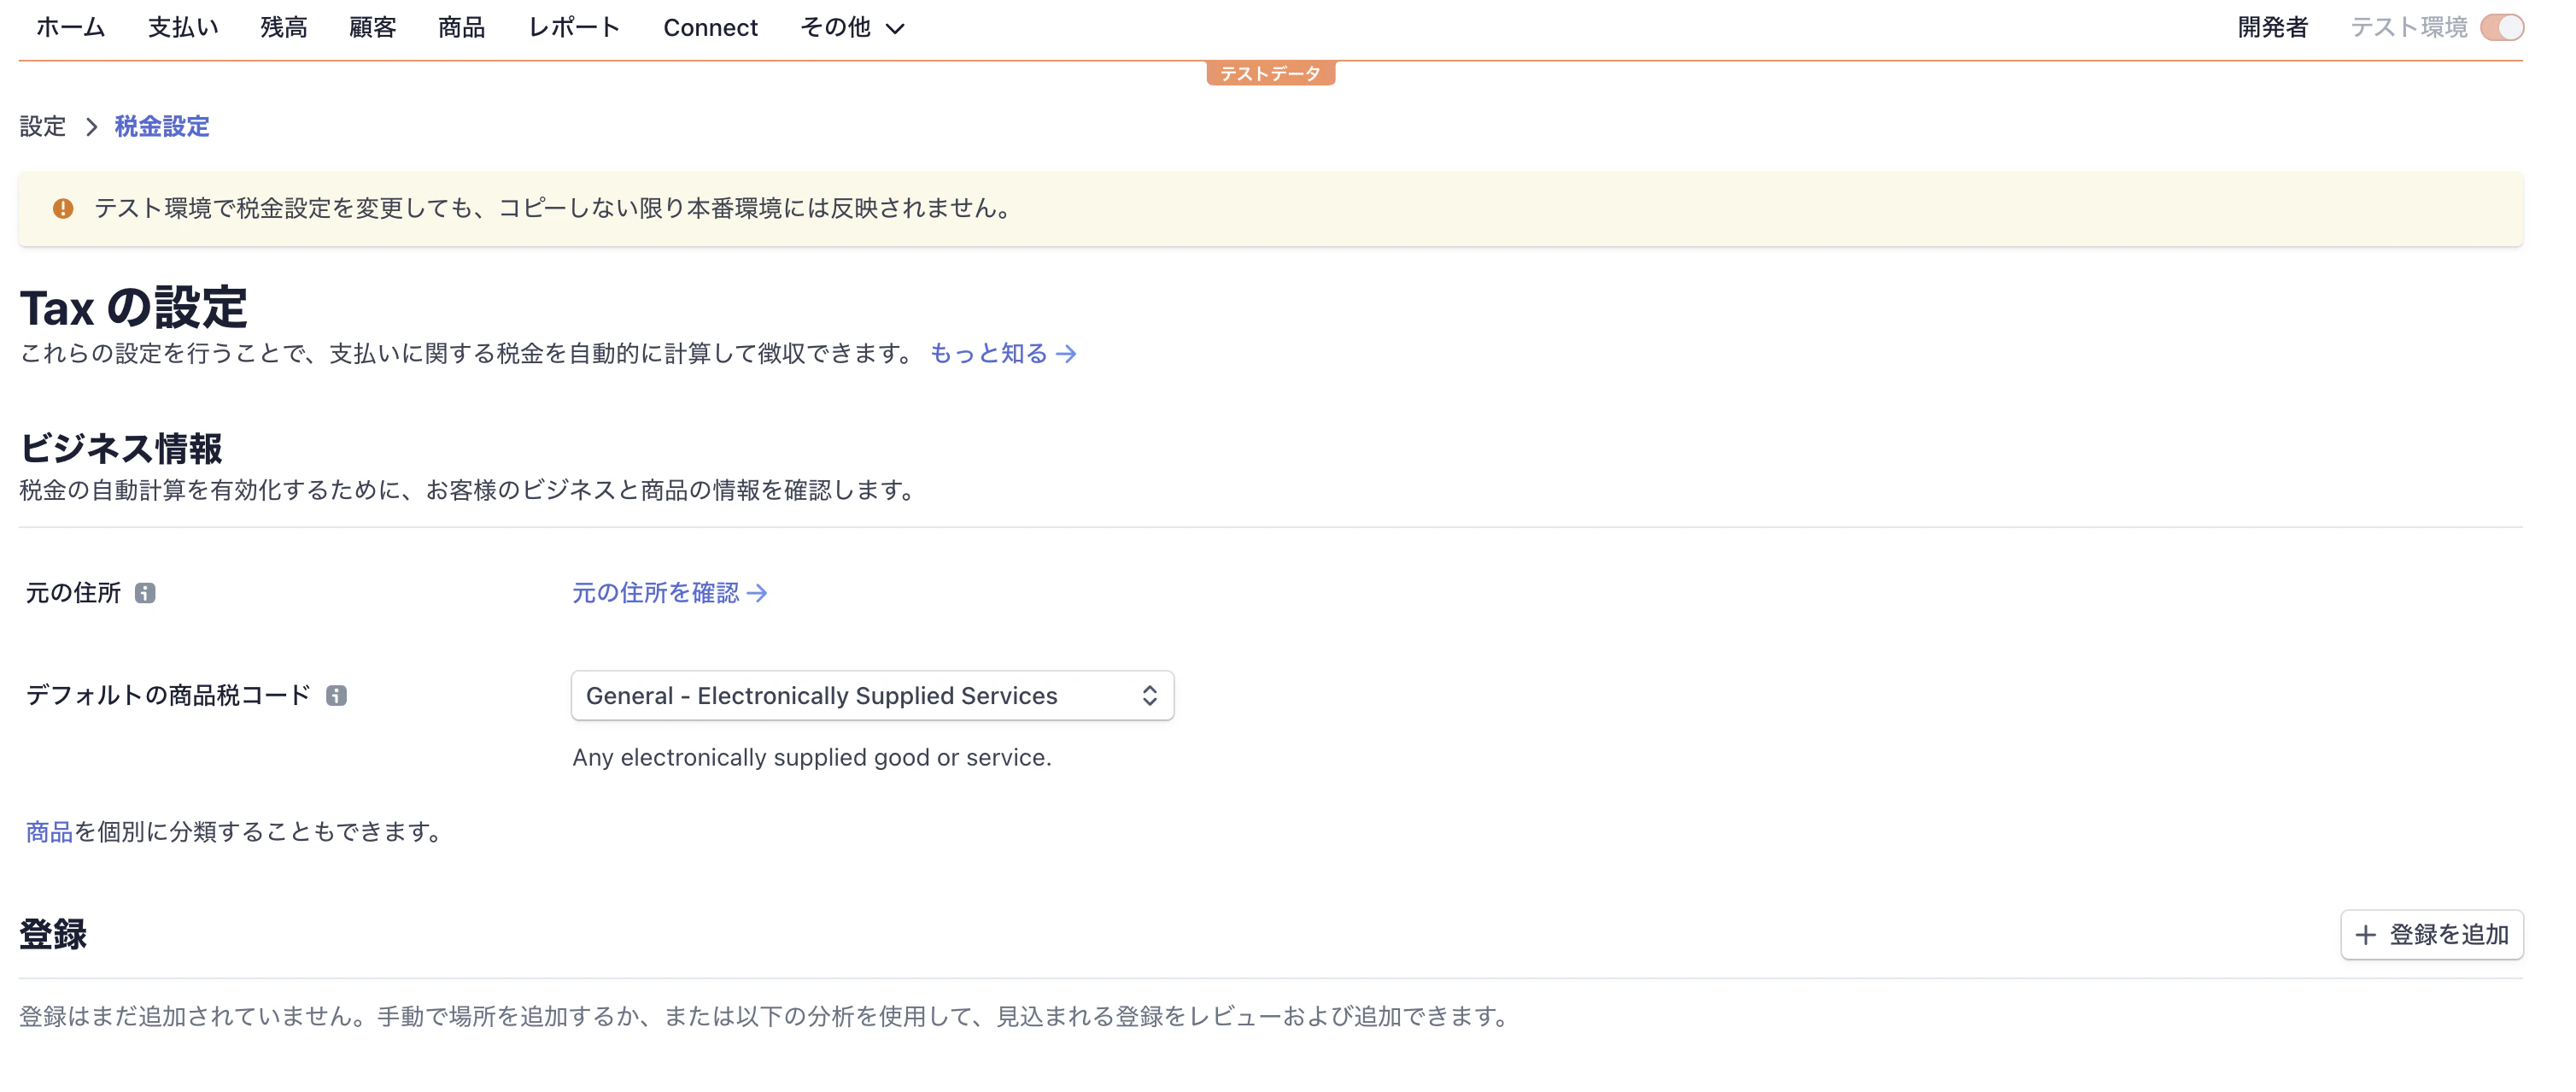Click info icon next to 元の住所
The image size is (2576, 1092).
point(145,593)
